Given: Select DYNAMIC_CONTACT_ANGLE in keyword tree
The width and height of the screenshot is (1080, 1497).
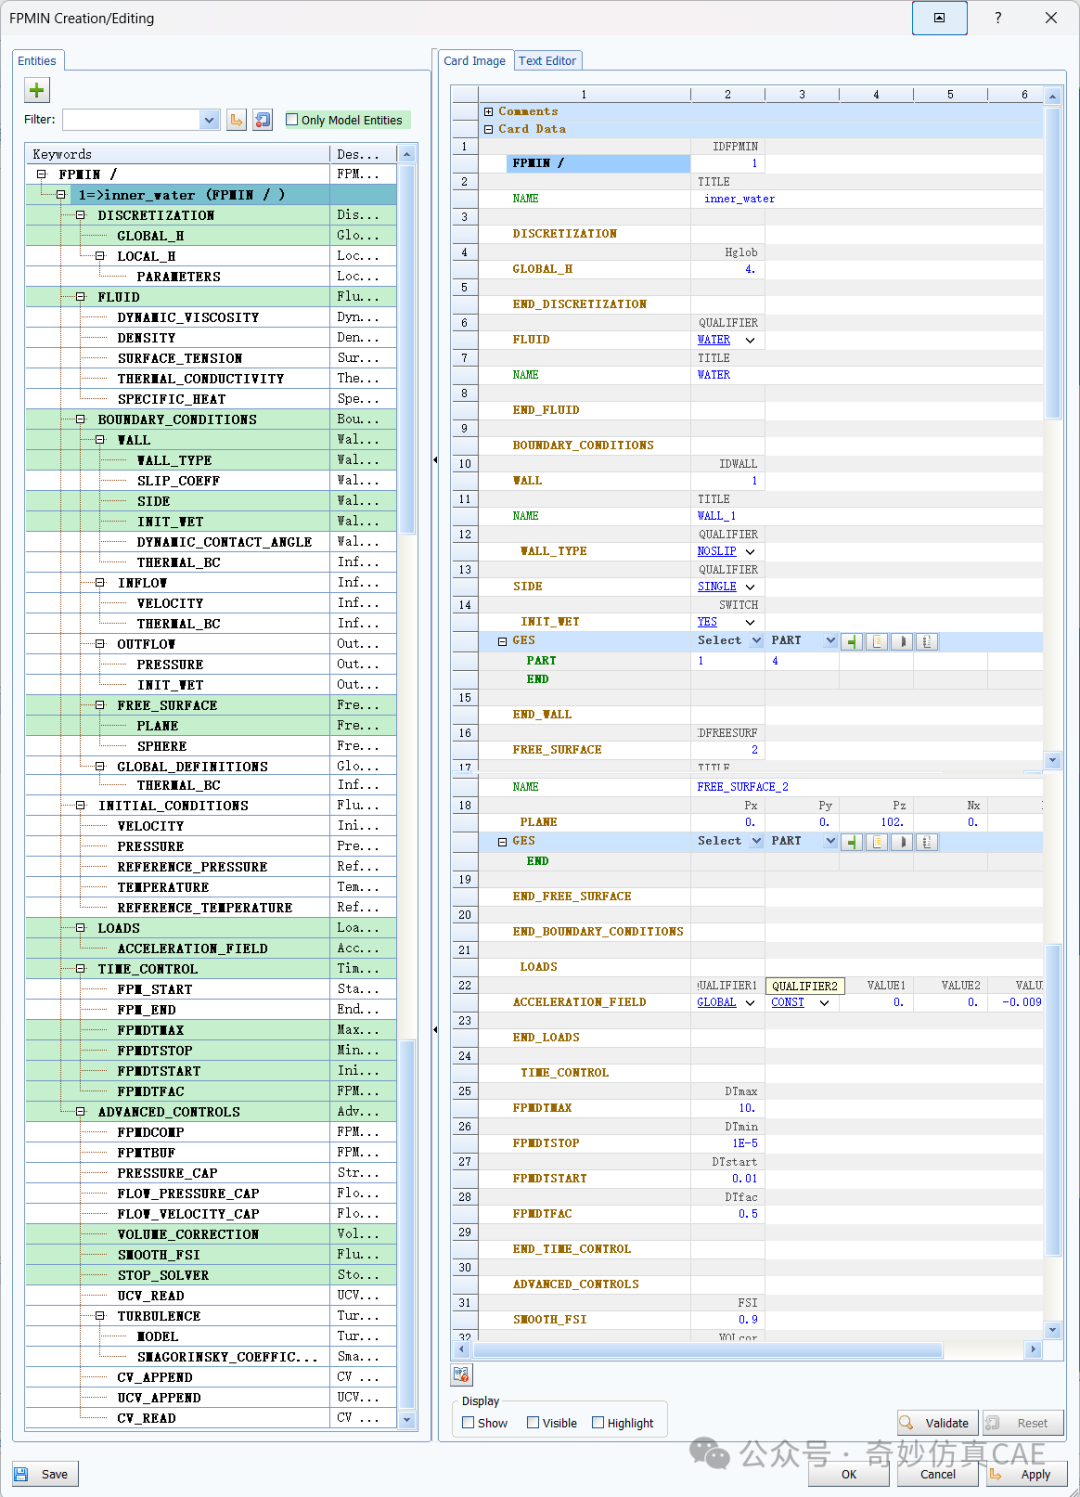Looking at the screenshot, I should pos(225,542).
